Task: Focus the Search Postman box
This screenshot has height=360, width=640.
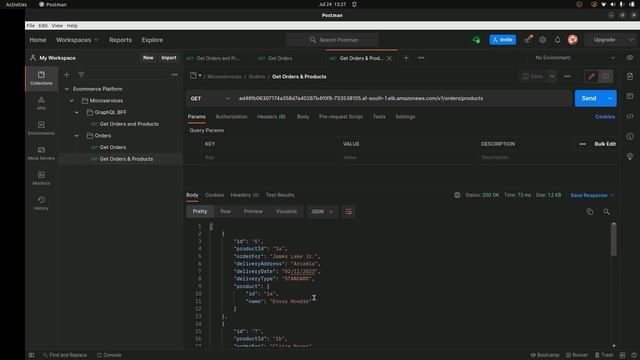Action: tap(333, 40)
